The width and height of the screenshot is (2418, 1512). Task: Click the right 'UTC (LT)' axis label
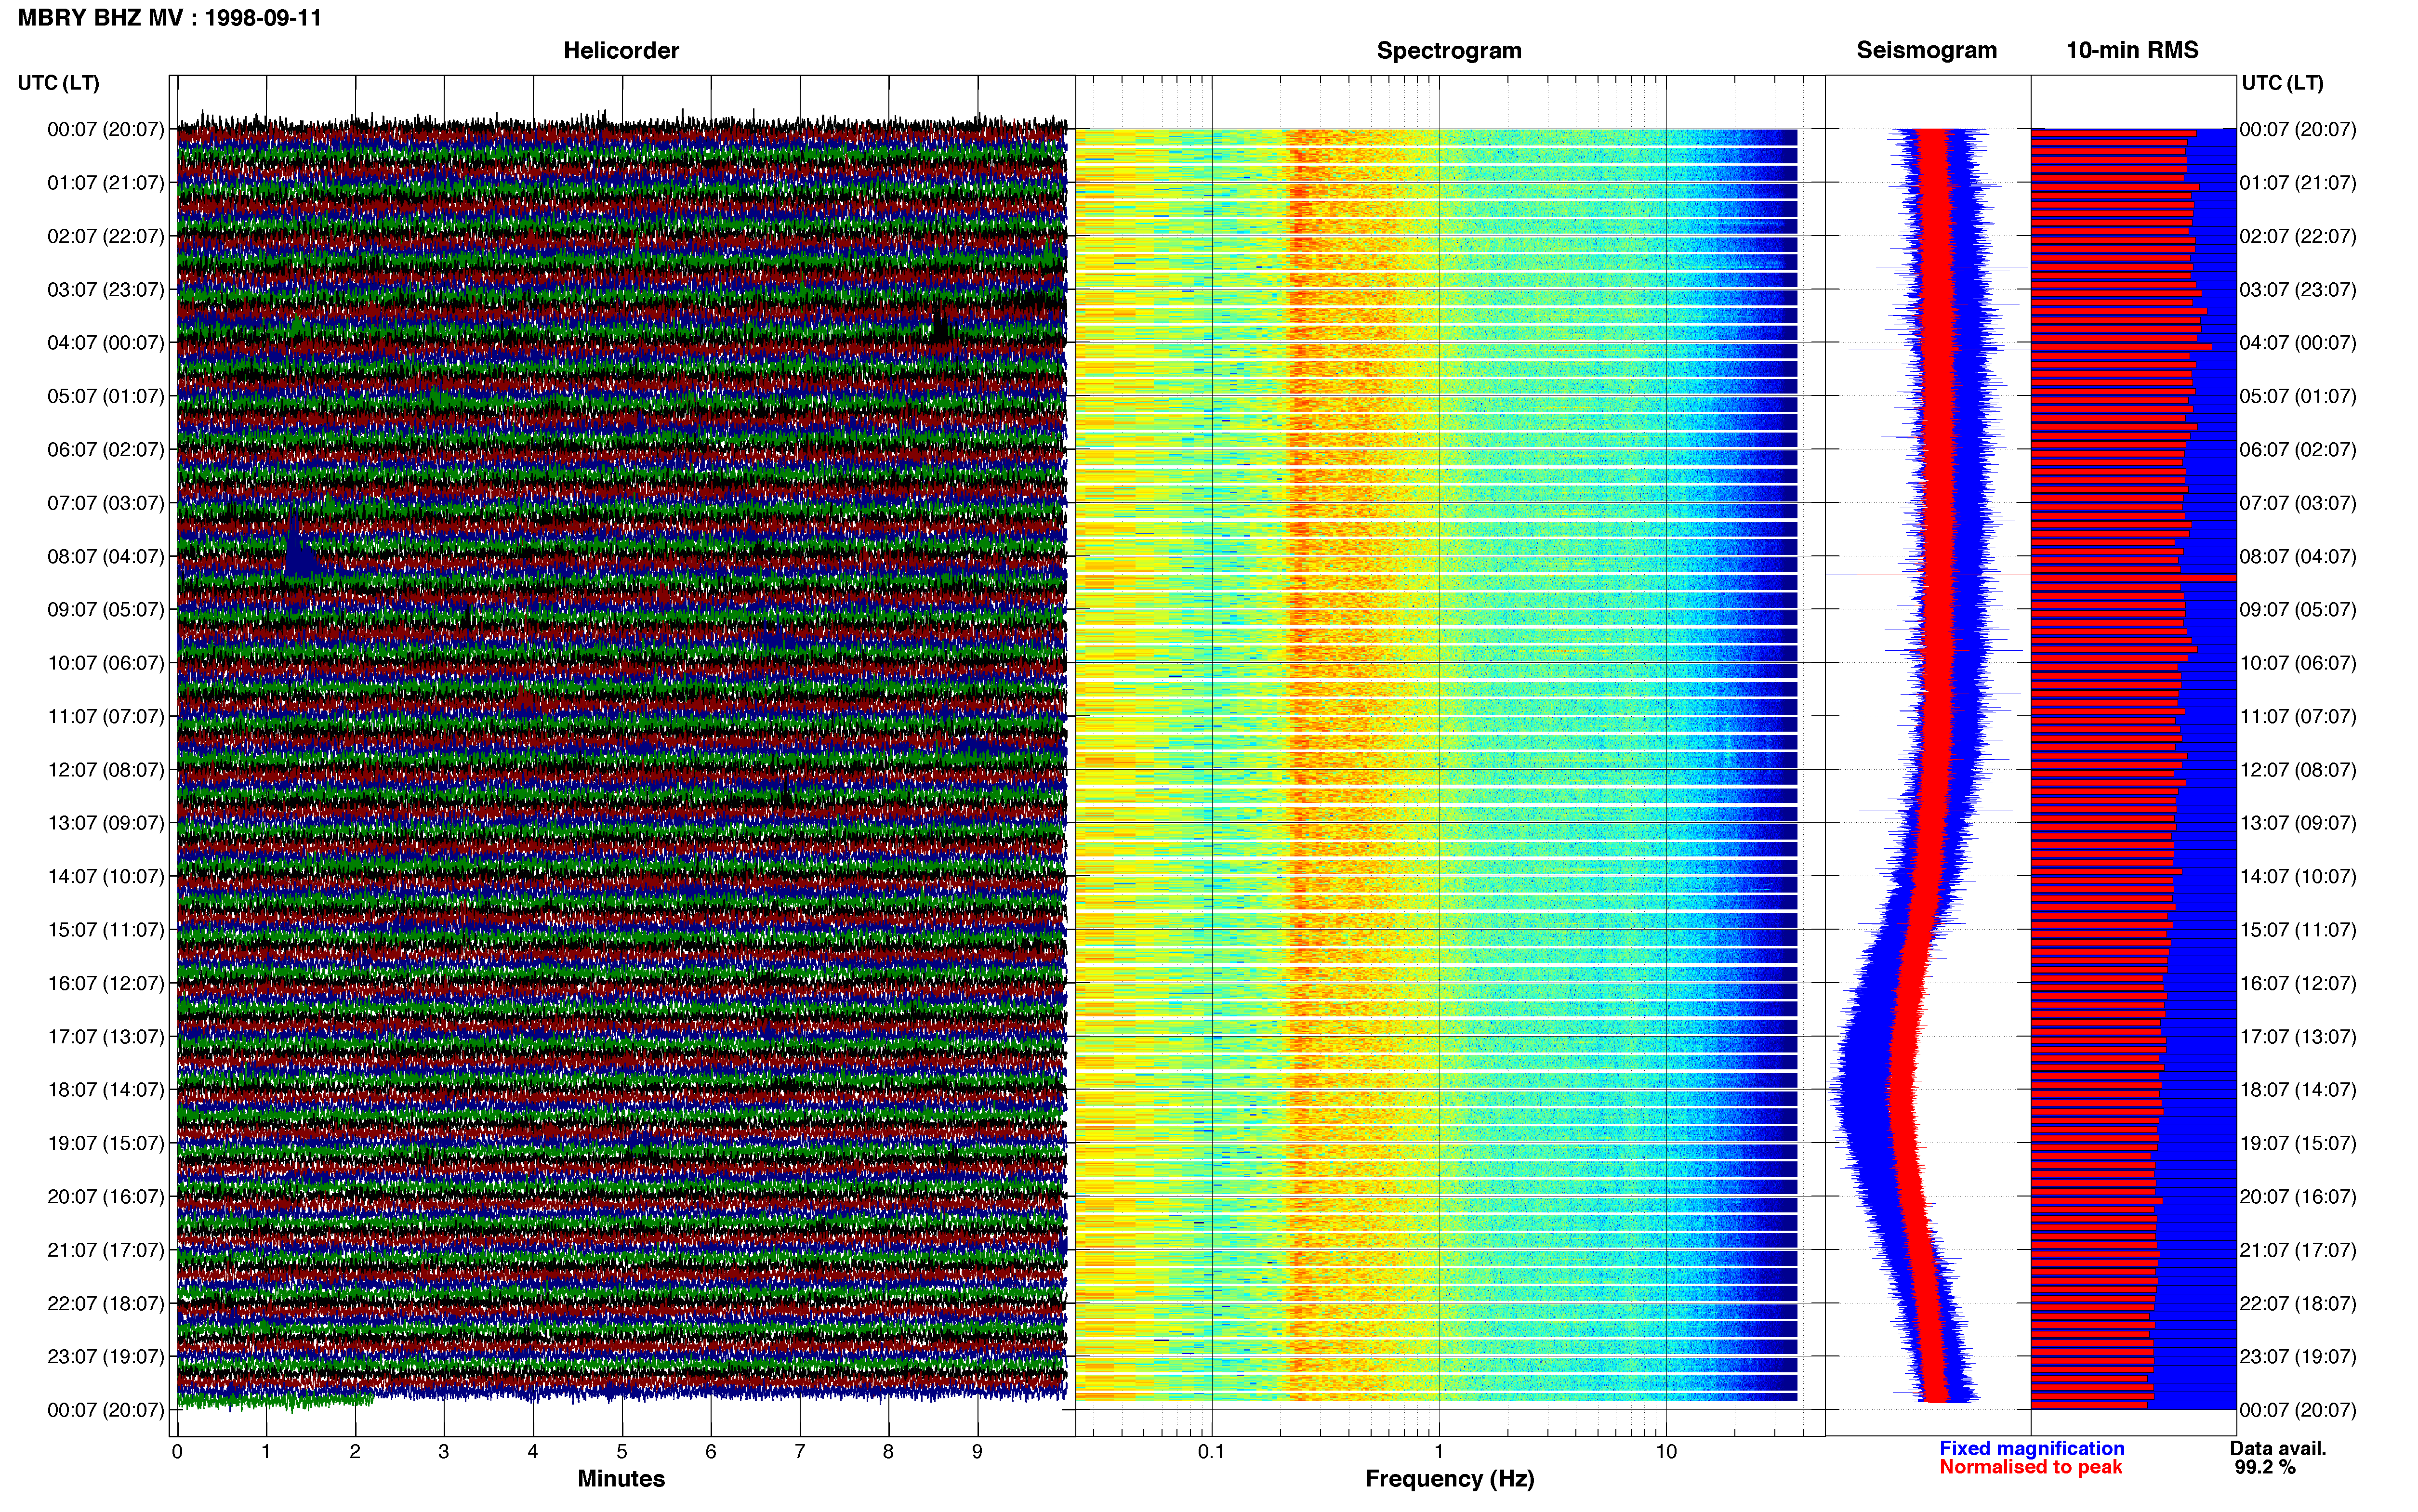click(x=2282, y=83)
